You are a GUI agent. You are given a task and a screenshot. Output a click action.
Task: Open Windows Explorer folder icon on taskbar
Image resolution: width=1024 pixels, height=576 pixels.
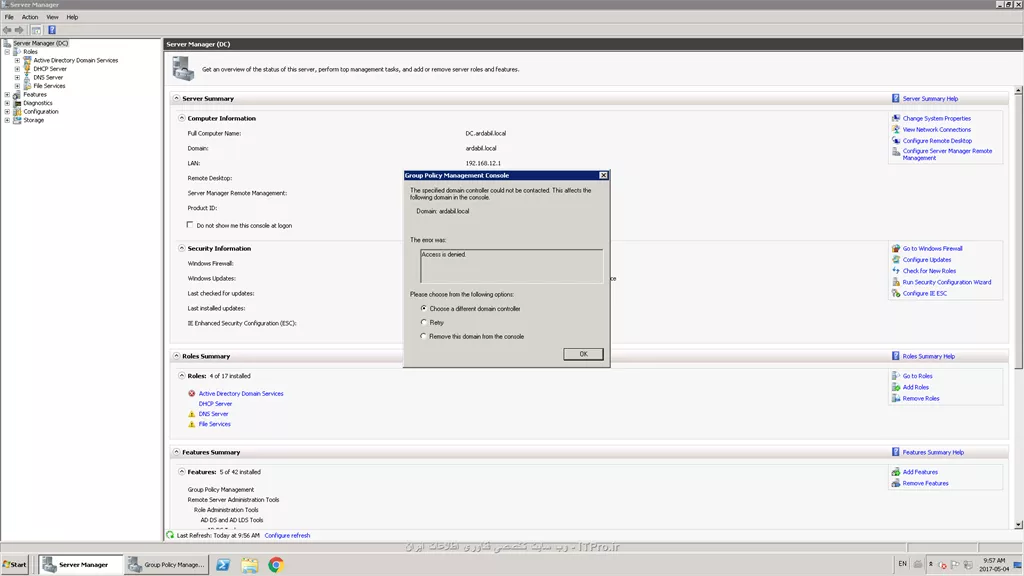(x=249, y=565)
